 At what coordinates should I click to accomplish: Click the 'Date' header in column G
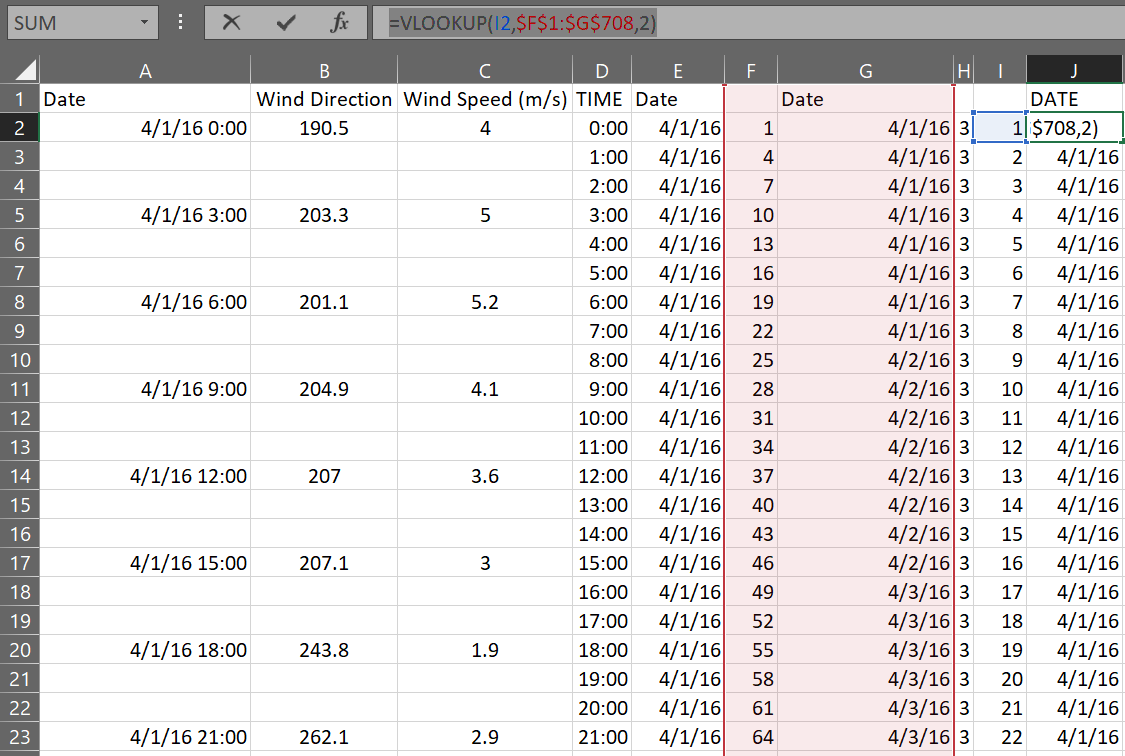tap(865, 99)
